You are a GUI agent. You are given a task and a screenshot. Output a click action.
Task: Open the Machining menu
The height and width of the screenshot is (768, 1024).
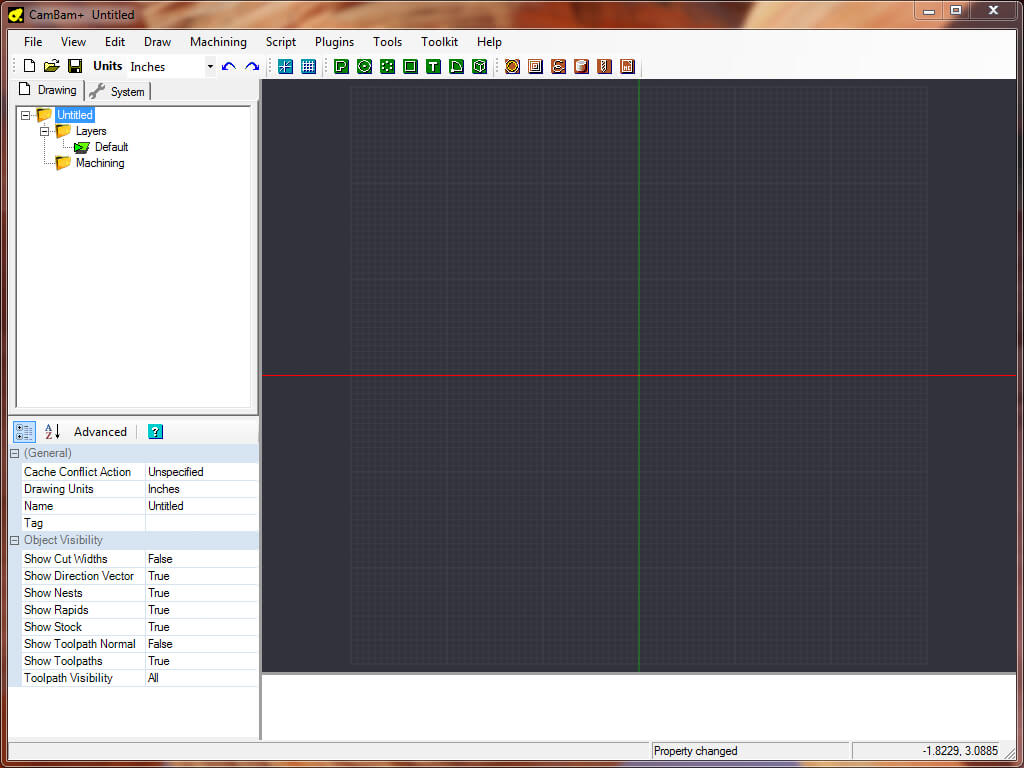(x=218, y=42)
